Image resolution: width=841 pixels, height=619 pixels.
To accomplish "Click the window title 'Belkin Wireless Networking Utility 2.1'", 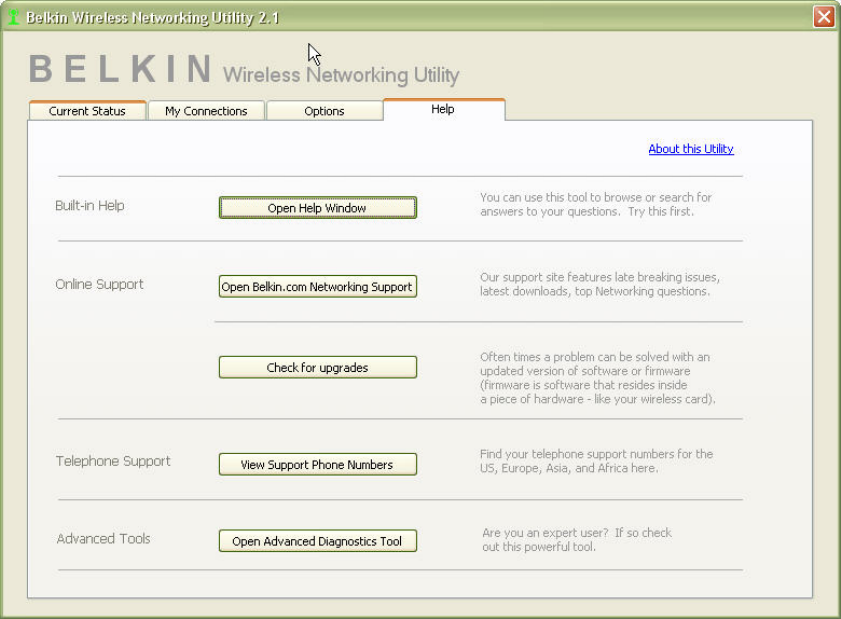I will 153,18.
